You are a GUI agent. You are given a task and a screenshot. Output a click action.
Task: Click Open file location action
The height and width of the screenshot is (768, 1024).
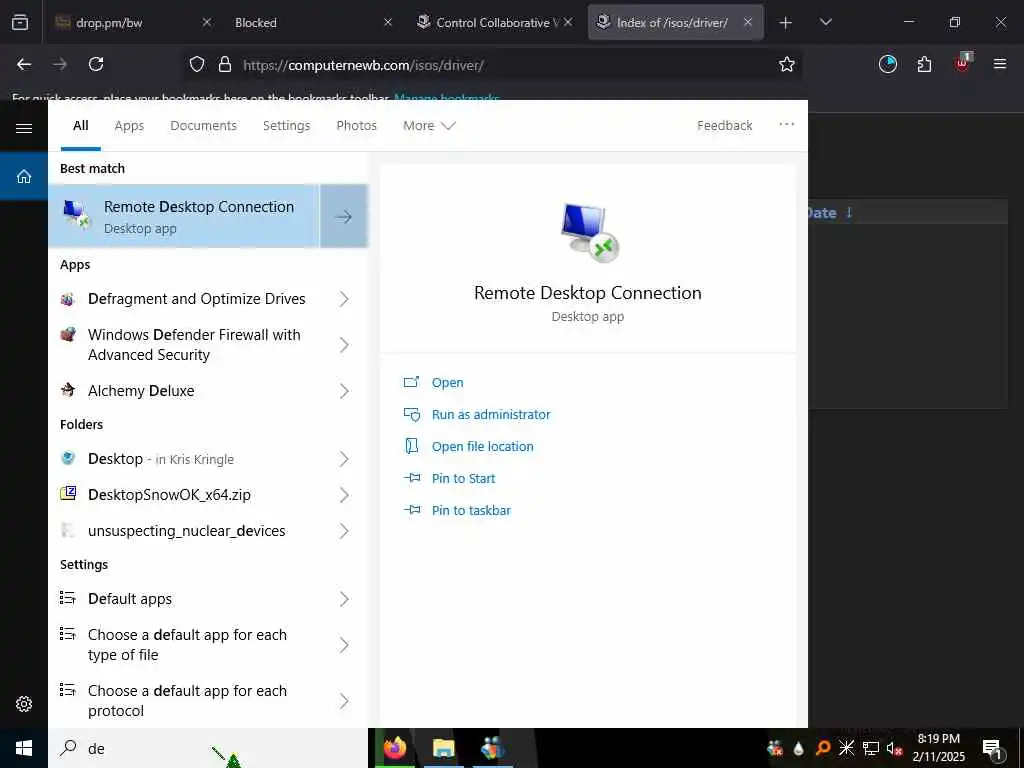tap(483, 447)
